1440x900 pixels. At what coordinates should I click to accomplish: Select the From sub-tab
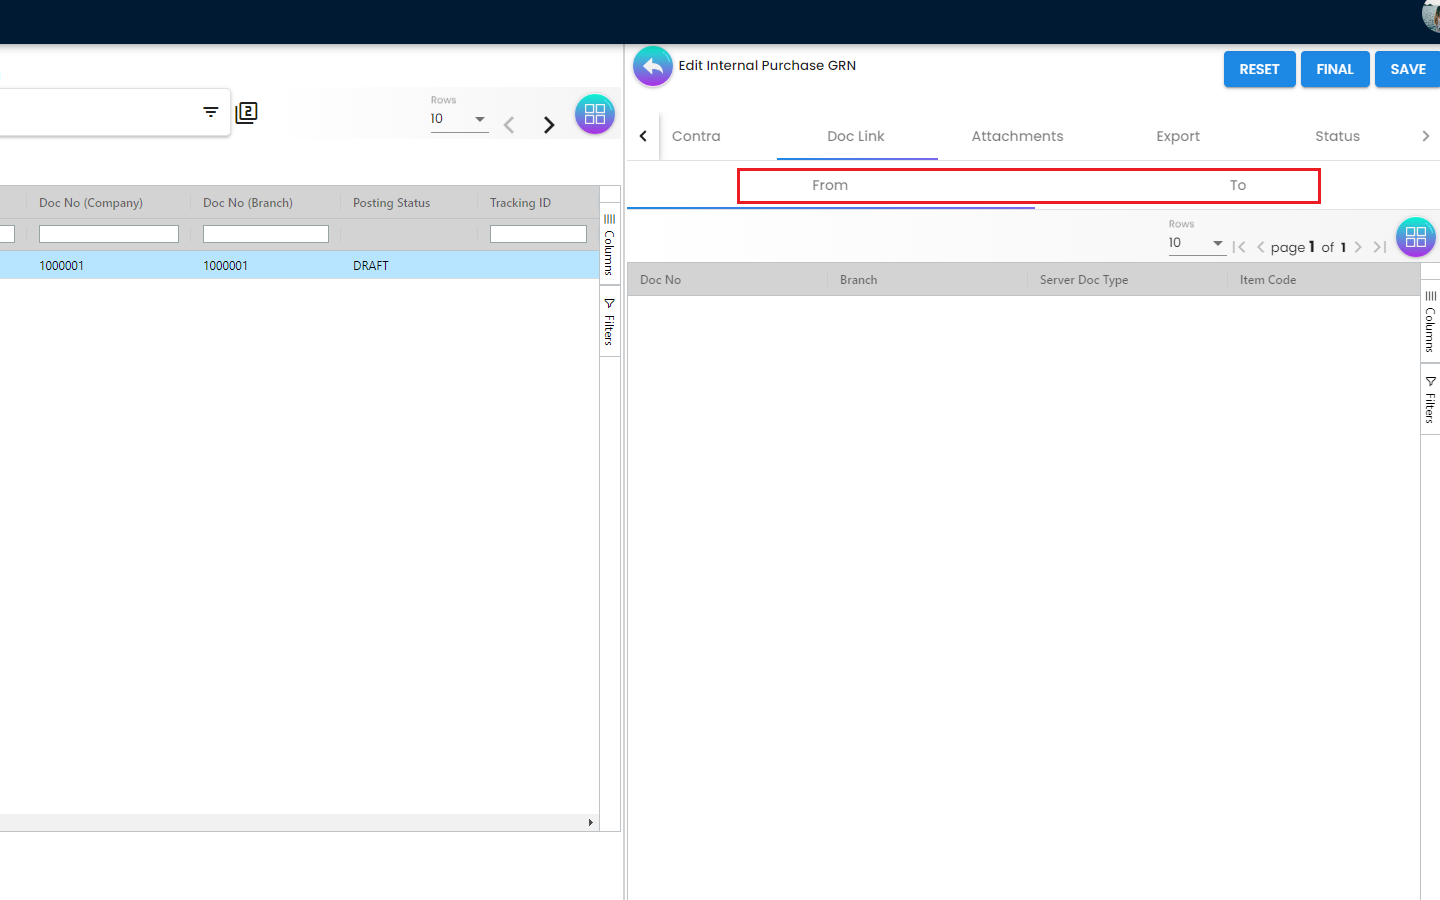(830, 185)
